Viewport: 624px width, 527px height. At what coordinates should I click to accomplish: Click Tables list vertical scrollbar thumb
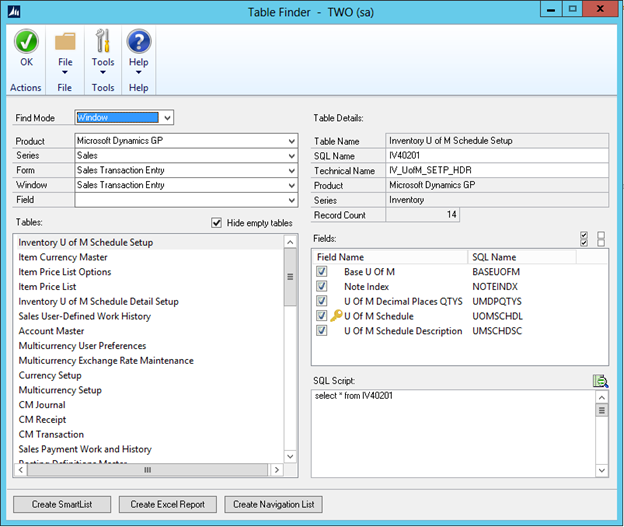click(x=291, y=277)
